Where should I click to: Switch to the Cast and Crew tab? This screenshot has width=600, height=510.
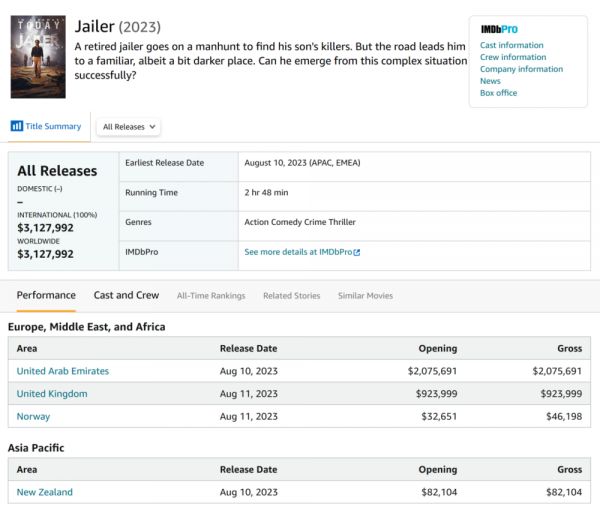pyautogui.click(x=126, y=295)
